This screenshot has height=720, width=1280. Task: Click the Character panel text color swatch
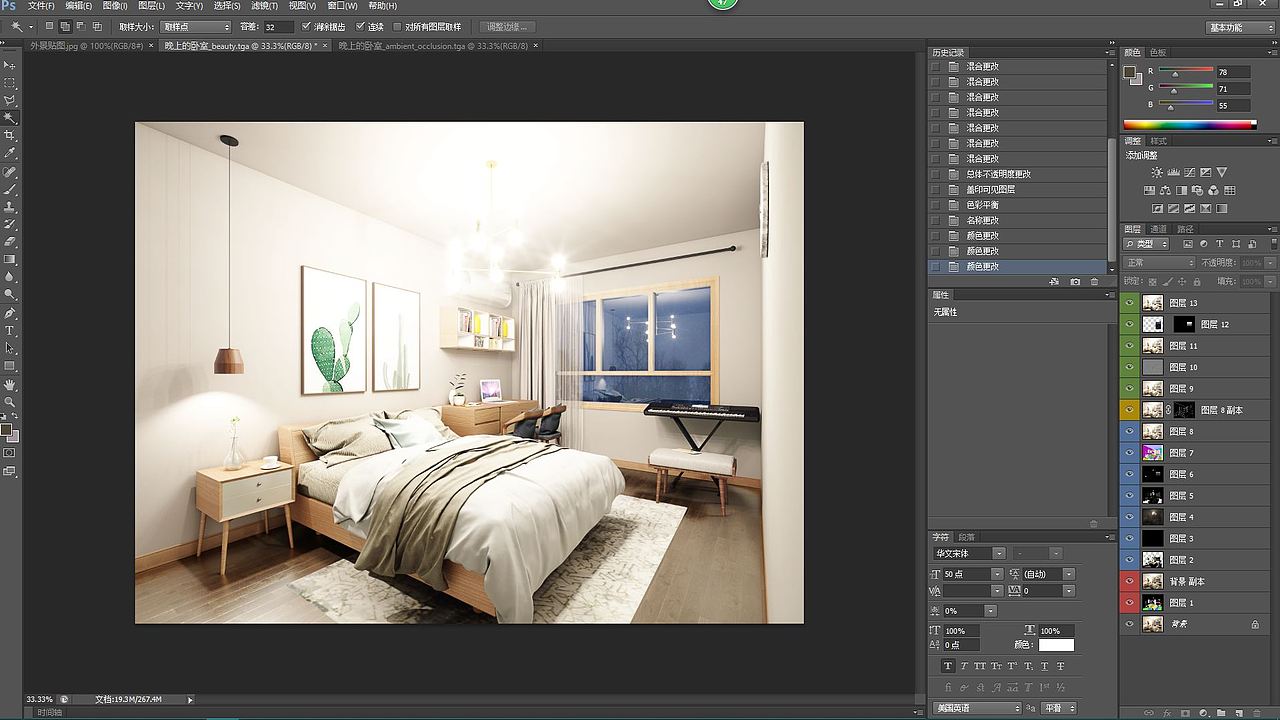(x=1056, y=645)
